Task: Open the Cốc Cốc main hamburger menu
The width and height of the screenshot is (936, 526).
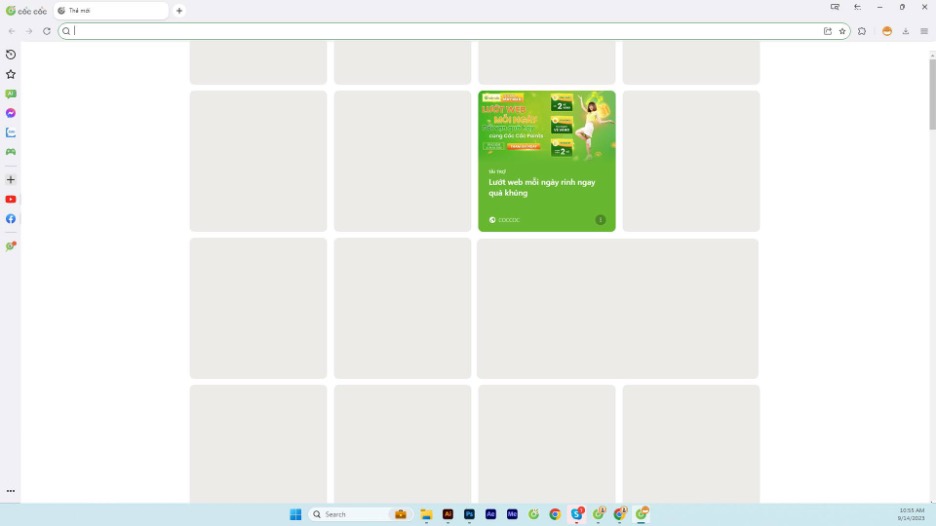Action: click(x=924, y=31)
